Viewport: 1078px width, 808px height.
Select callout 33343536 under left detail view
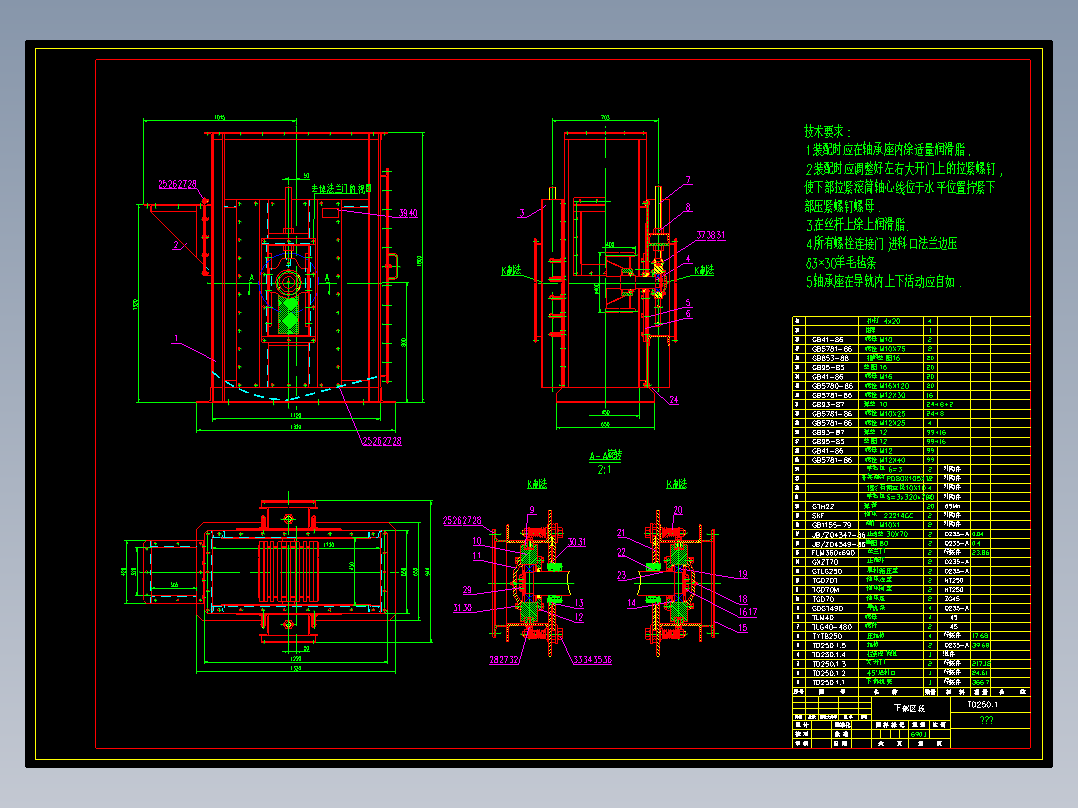(592, 659)
